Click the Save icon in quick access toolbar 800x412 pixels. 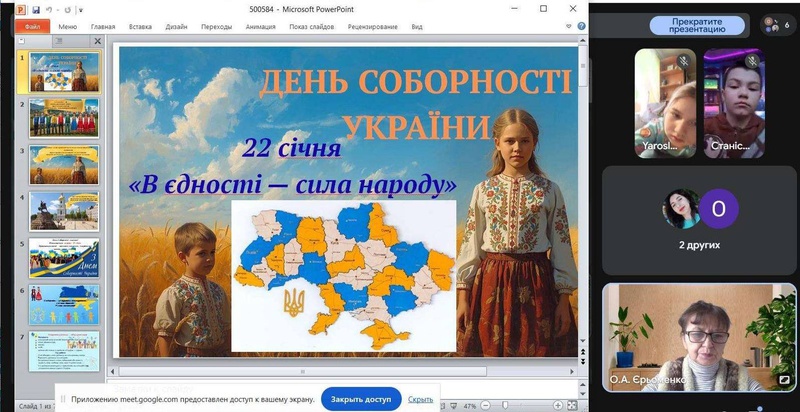[36, 9]
